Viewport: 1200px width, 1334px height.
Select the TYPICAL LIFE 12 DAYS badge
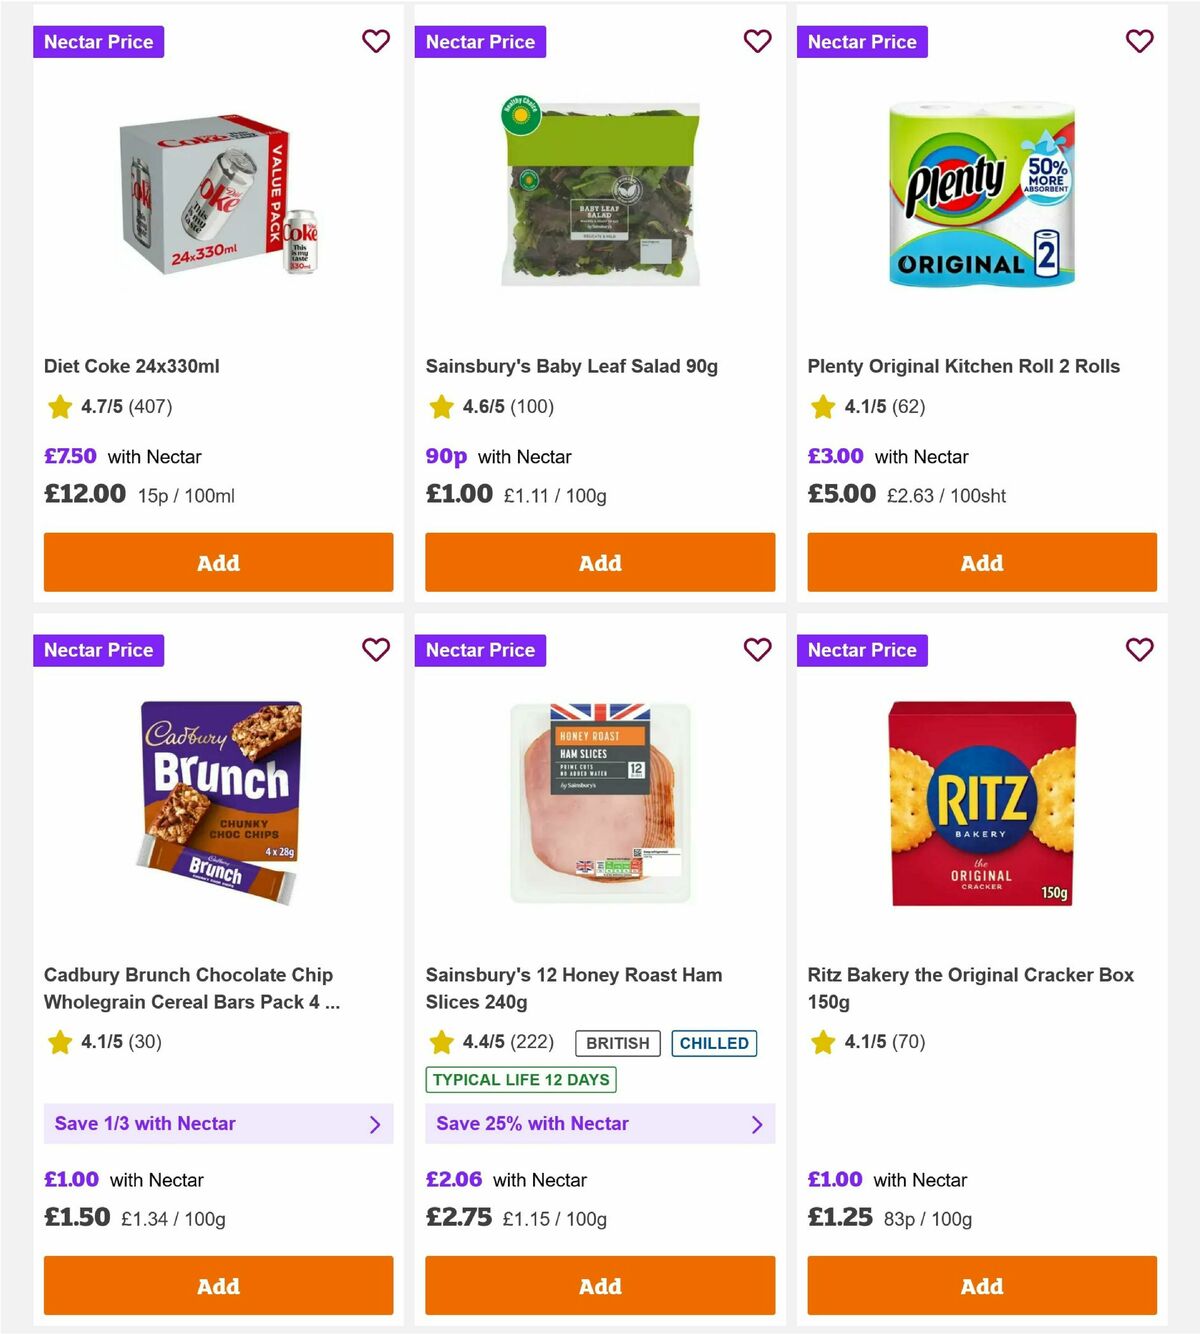pyautogui.click(x=520, y=1080)
